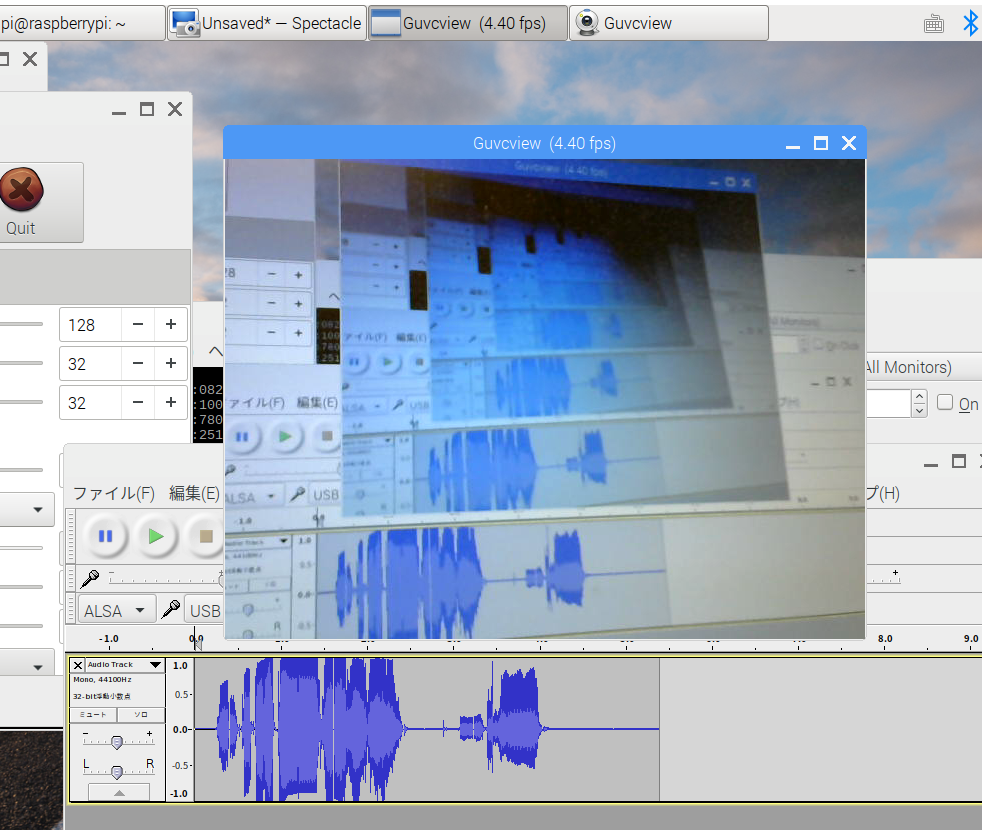Adjust the Audio Track gain slider
Screen dimensions: 982x830
[116, 742]
